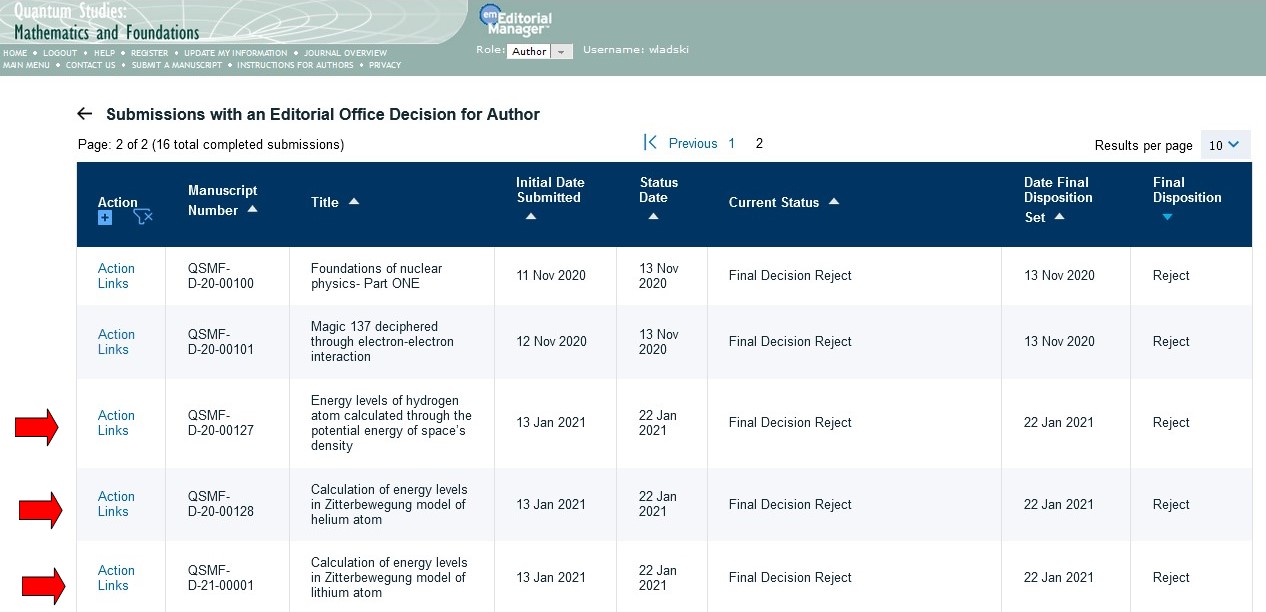Sort by Title using its arrow icon
This screenshot has height=612, width=1266.
[x=353, y=202]
